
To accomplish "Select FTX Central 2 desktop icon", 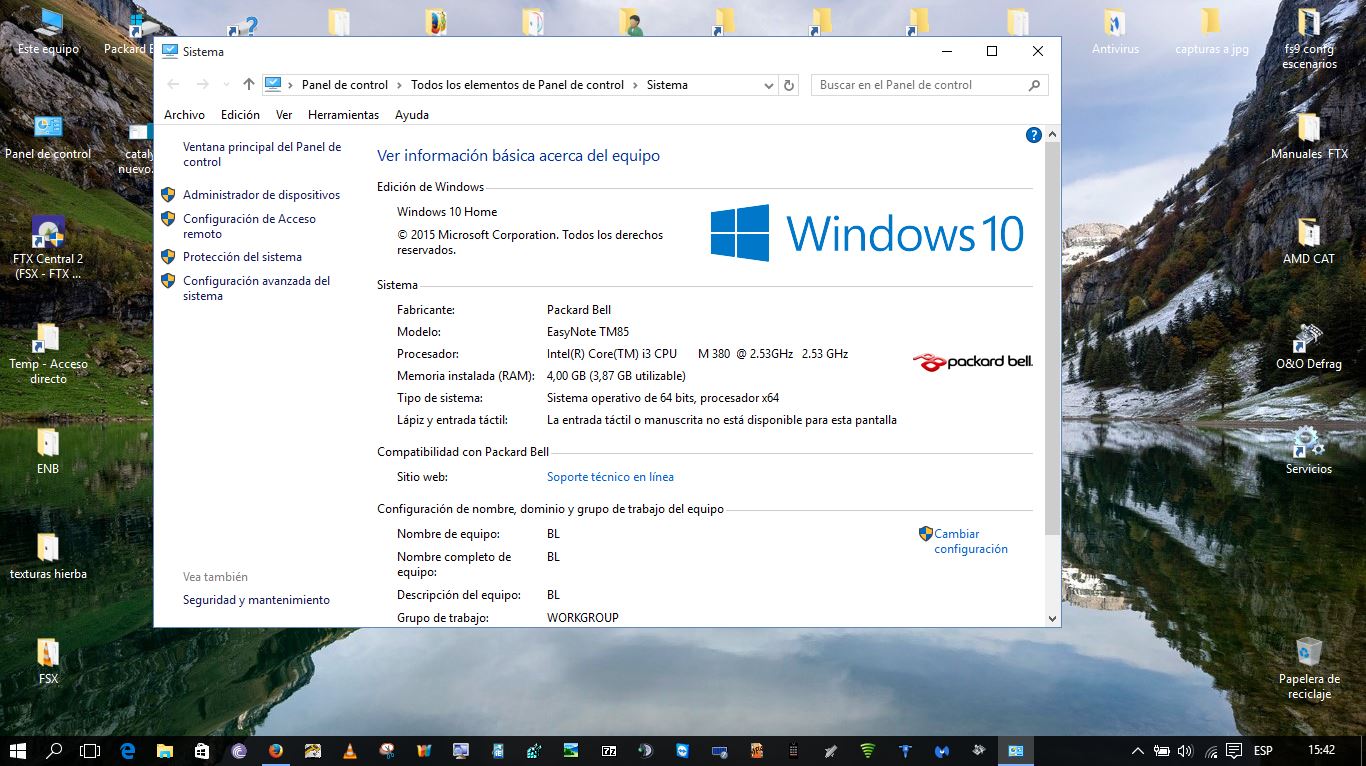I will click(x=48, y=248).
